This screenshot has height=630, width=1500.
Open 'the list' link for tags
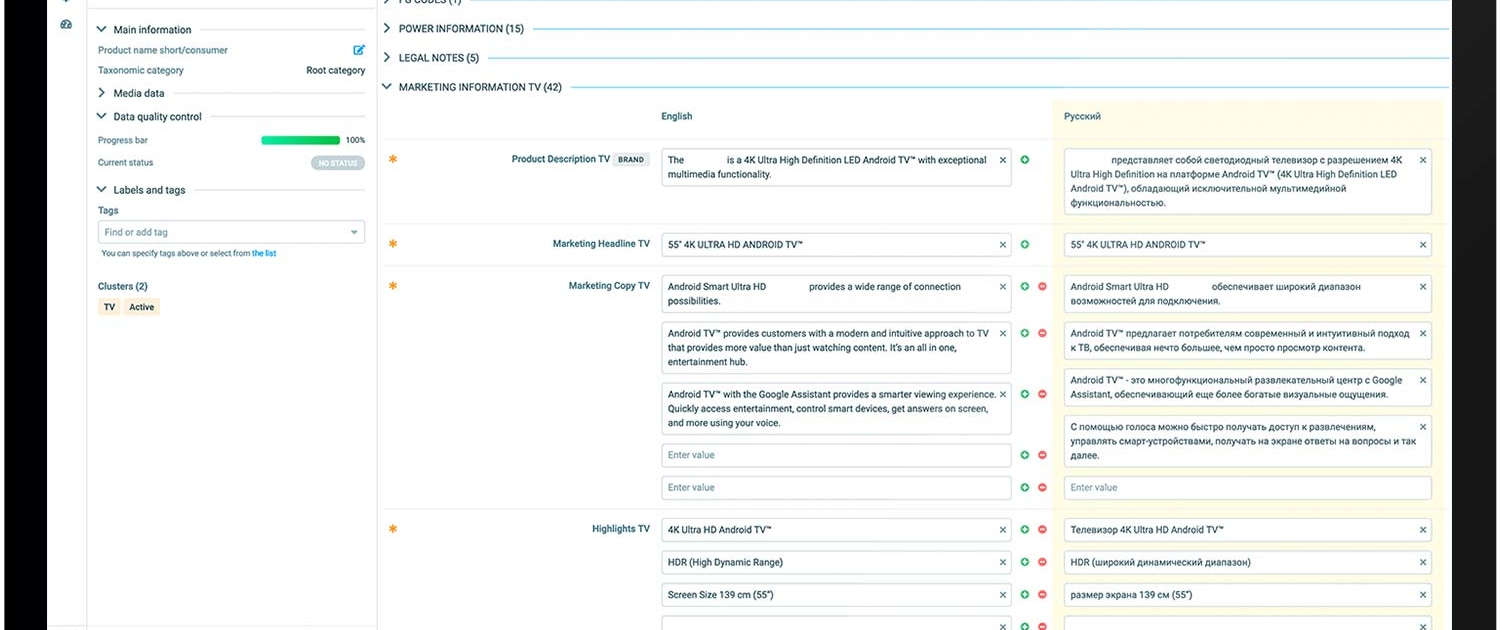(264, 254)
